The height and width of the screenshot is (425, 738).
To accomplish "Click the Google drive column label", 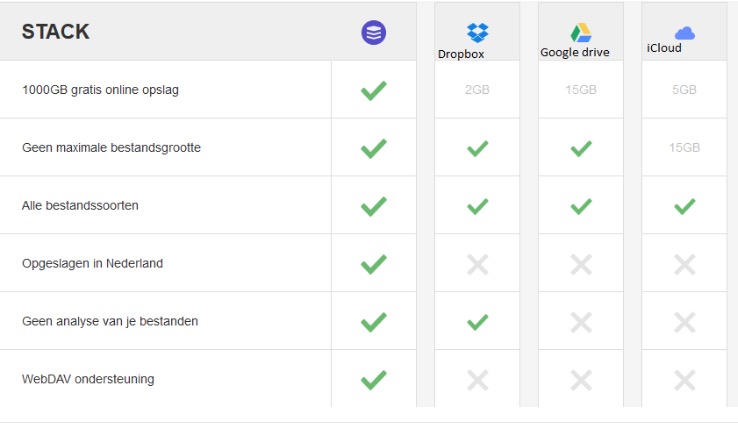I will [575, 52].
